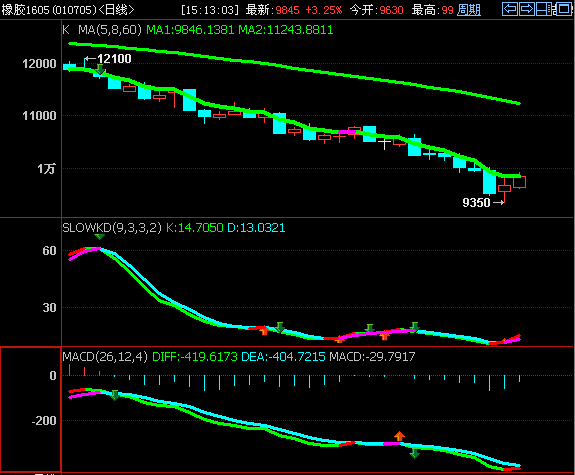
Task: Select the MA(5,8,60) indicator label
Action: (110, 30)
